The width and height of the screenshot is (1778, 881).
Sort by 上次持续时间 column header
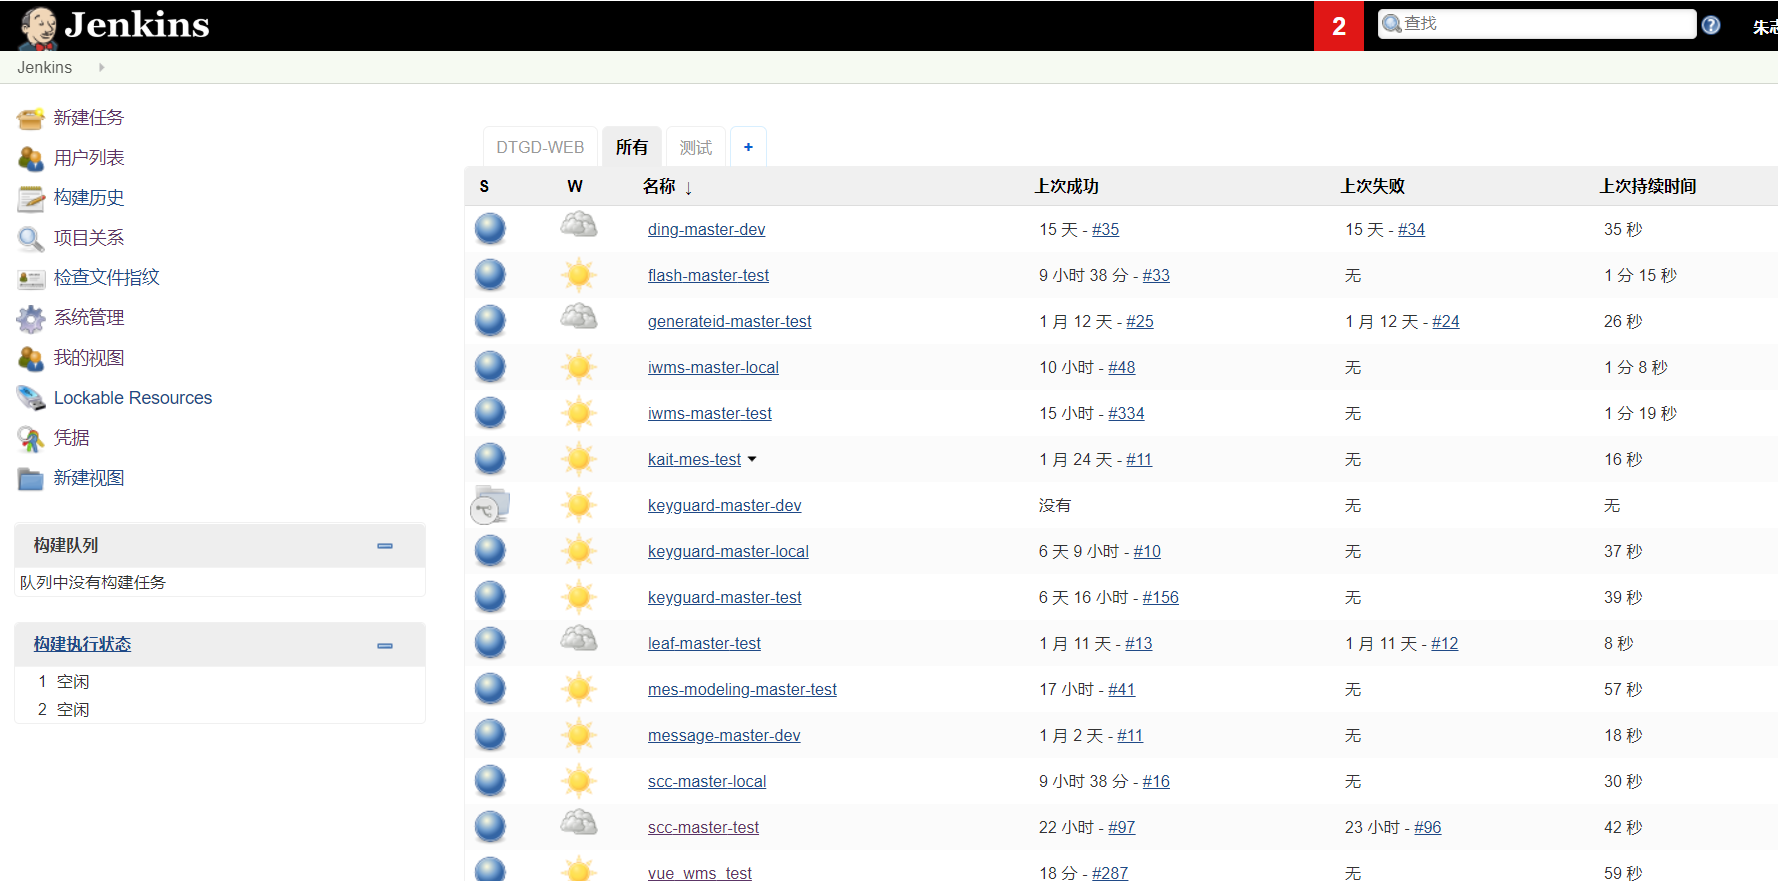pyautogui.click(x=1647, y=186)
